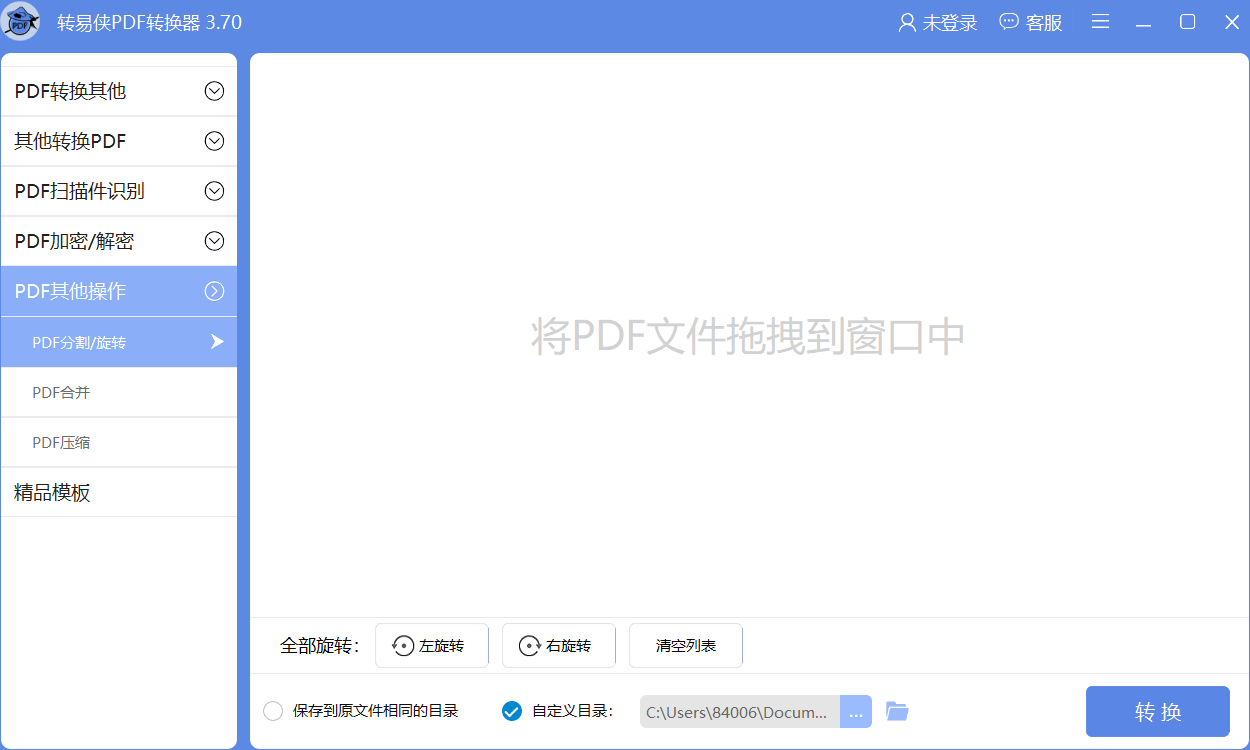Expand 其他转换PDF chevron
1250x750 pixels.
coord(214,141)
